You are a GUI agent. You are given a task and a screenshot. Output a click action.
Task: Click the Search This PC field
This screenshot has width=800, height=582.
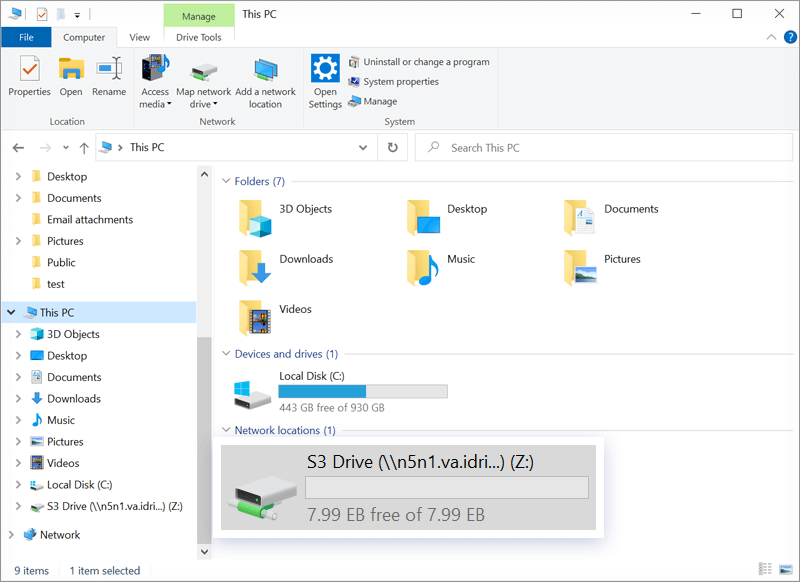coord(604,148)
